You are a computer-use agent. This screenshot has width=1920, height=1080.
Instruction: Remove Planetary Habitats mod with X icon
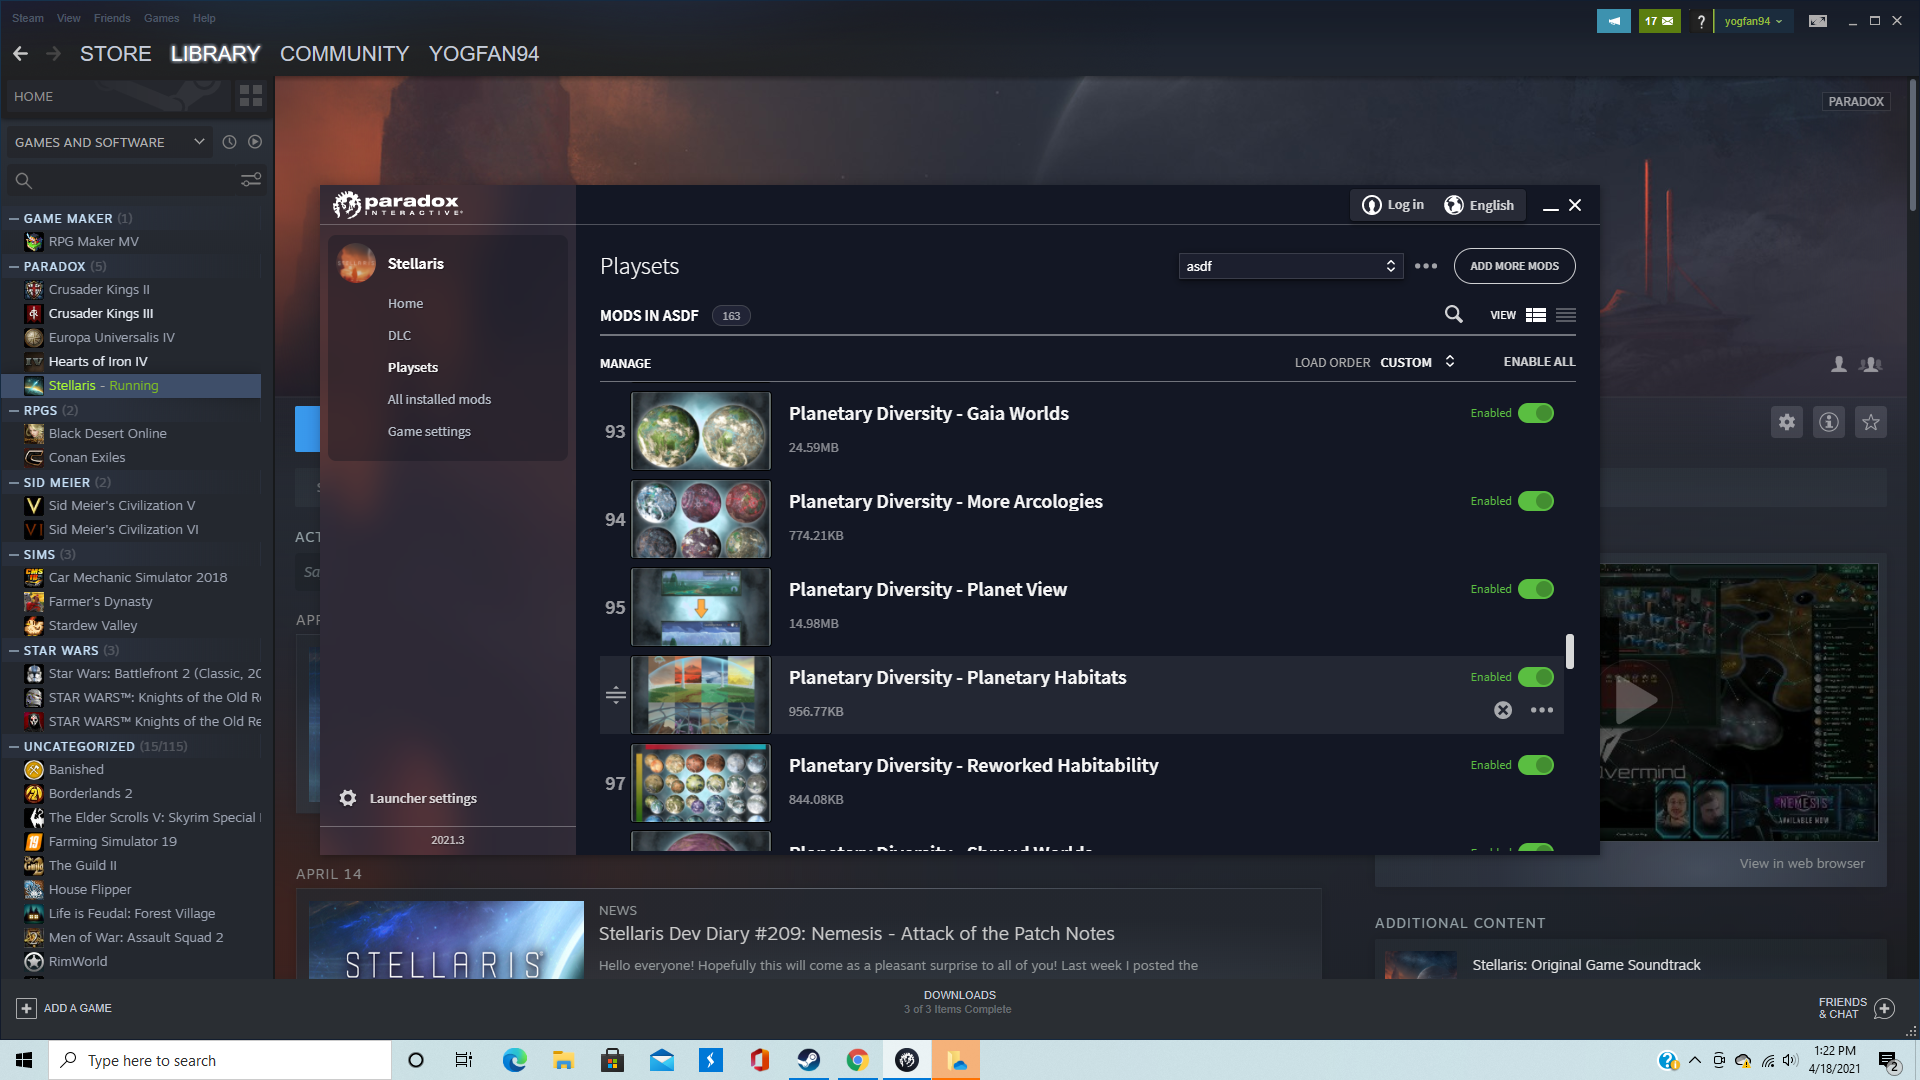pos(1503,710)
